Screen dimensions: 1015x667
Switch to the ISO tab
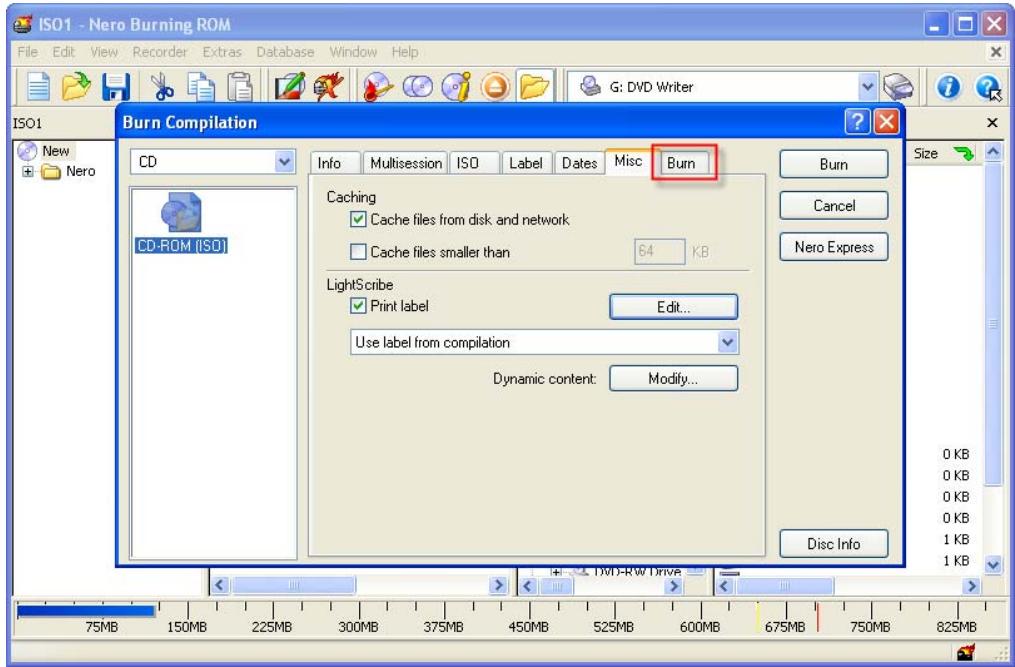(474, 163)
